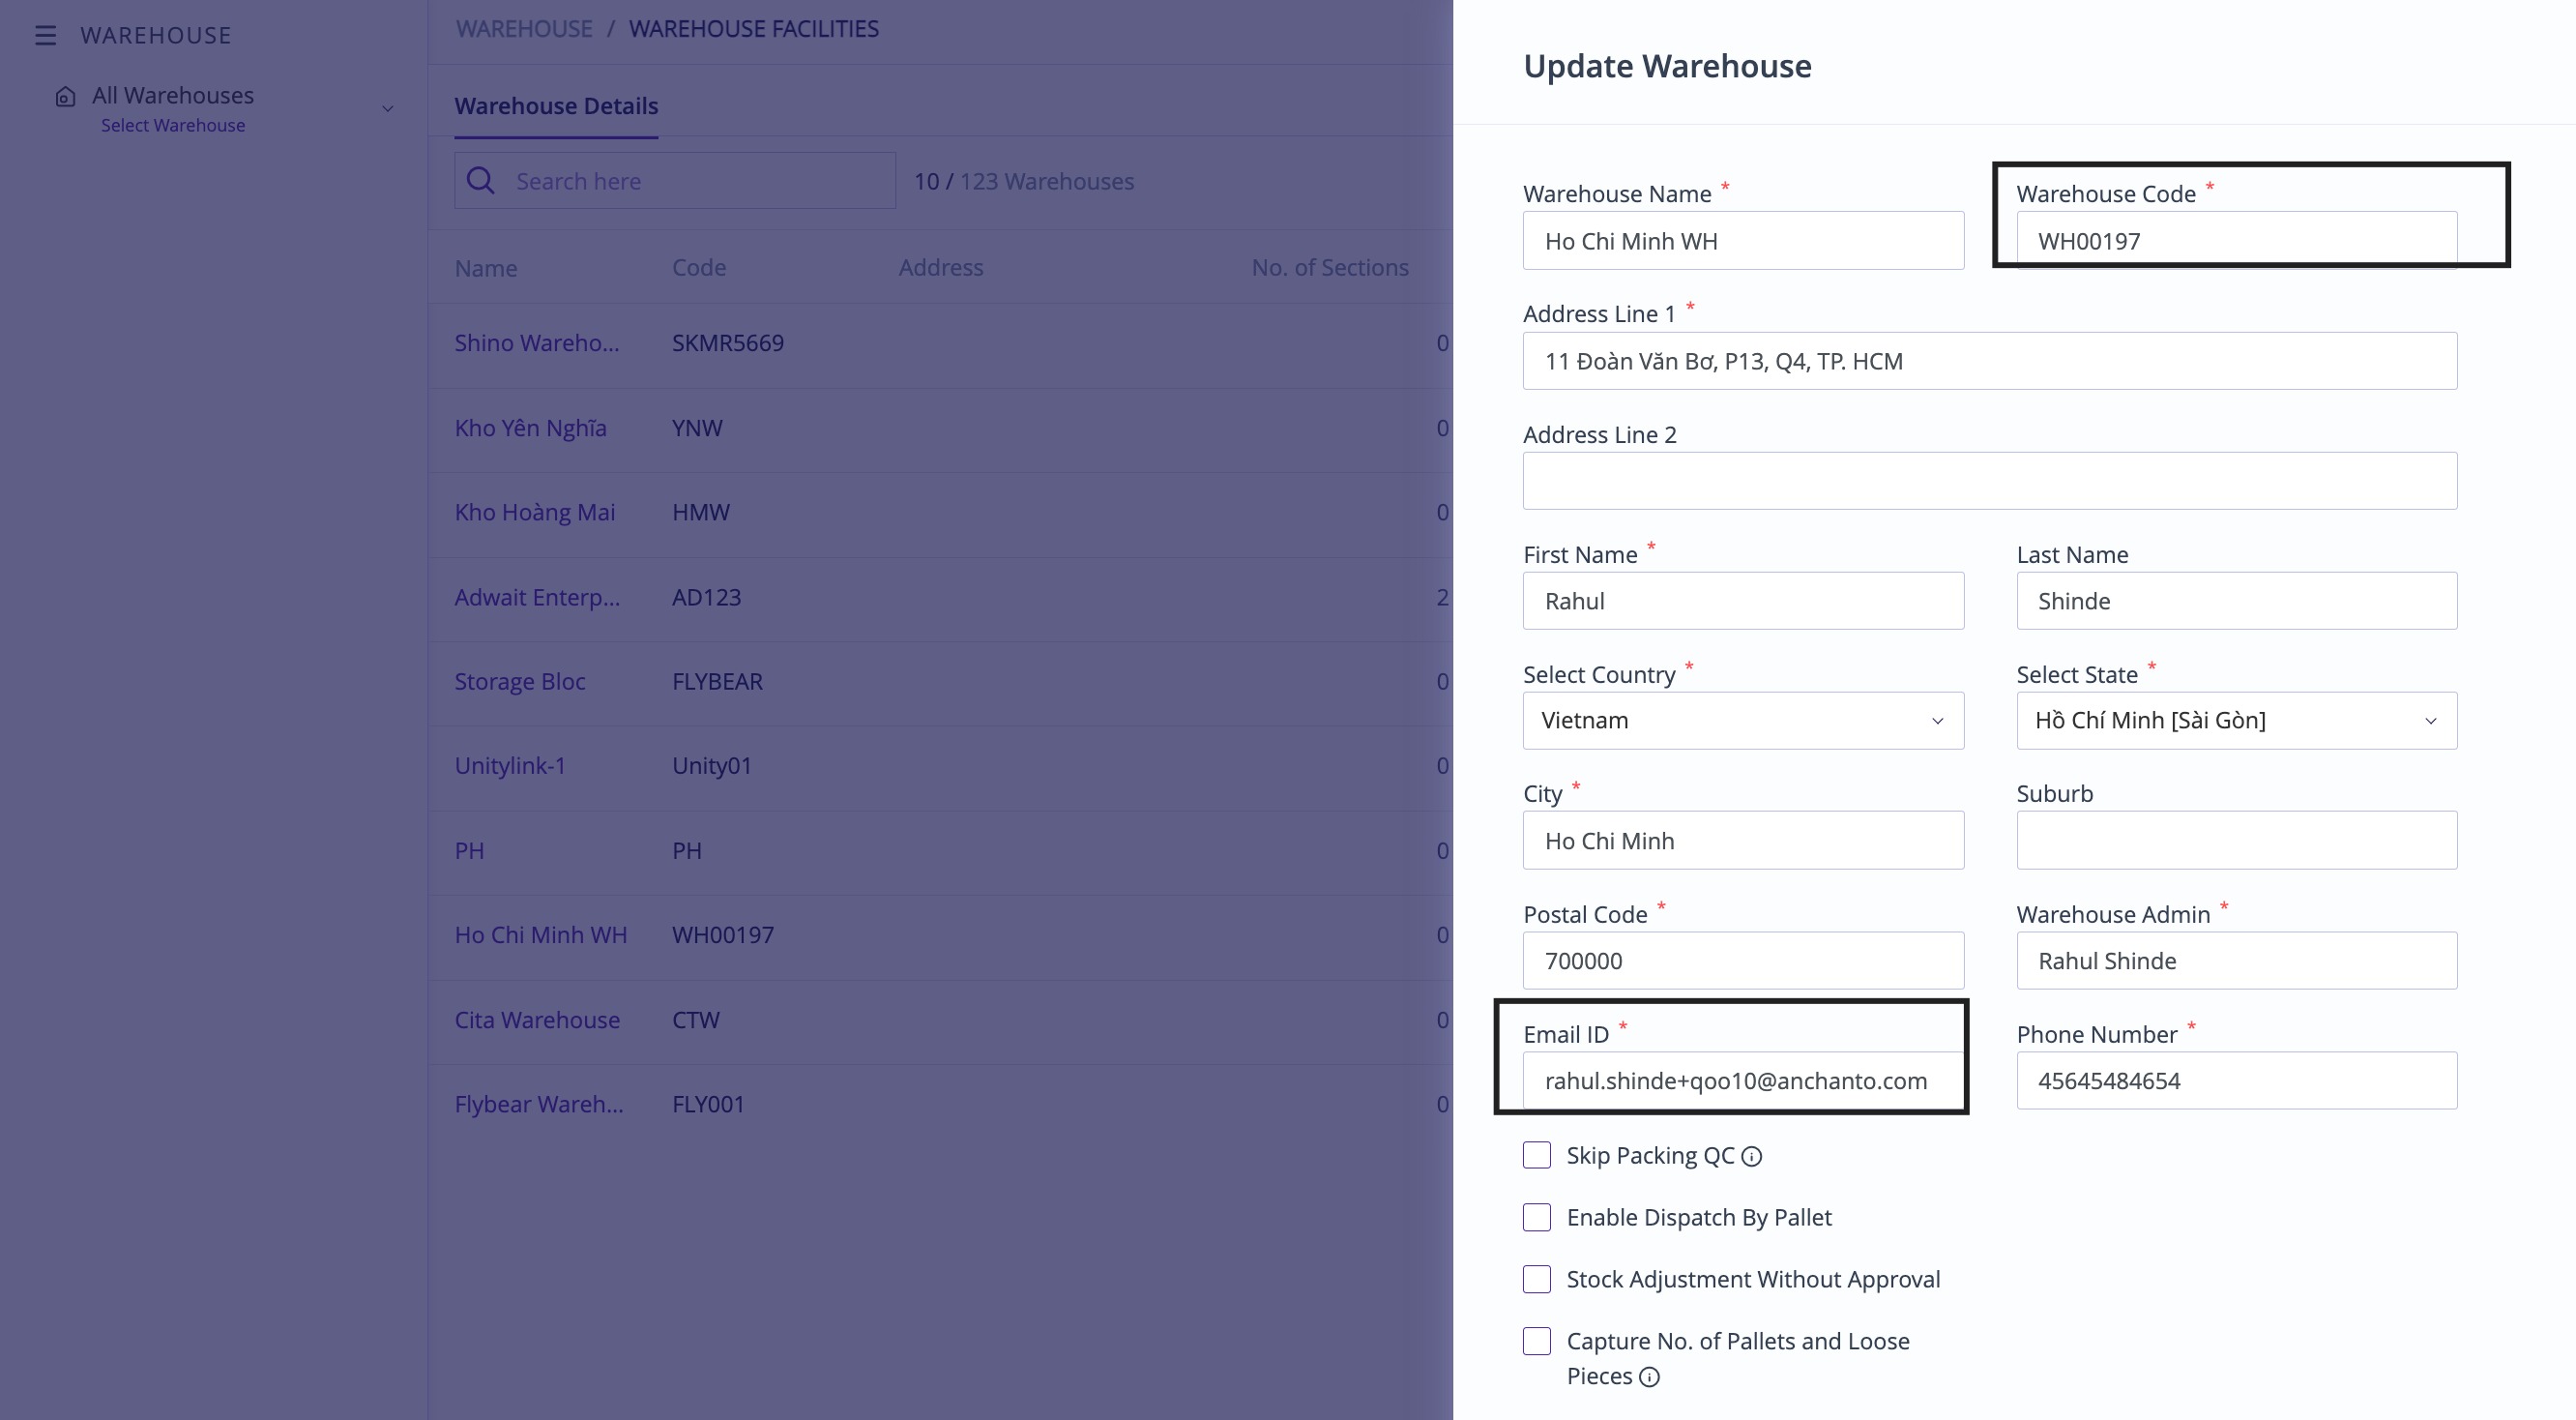Click the All Warehouses label
The width and height of the screenshot is (2576, 1420).
[173, 96]
